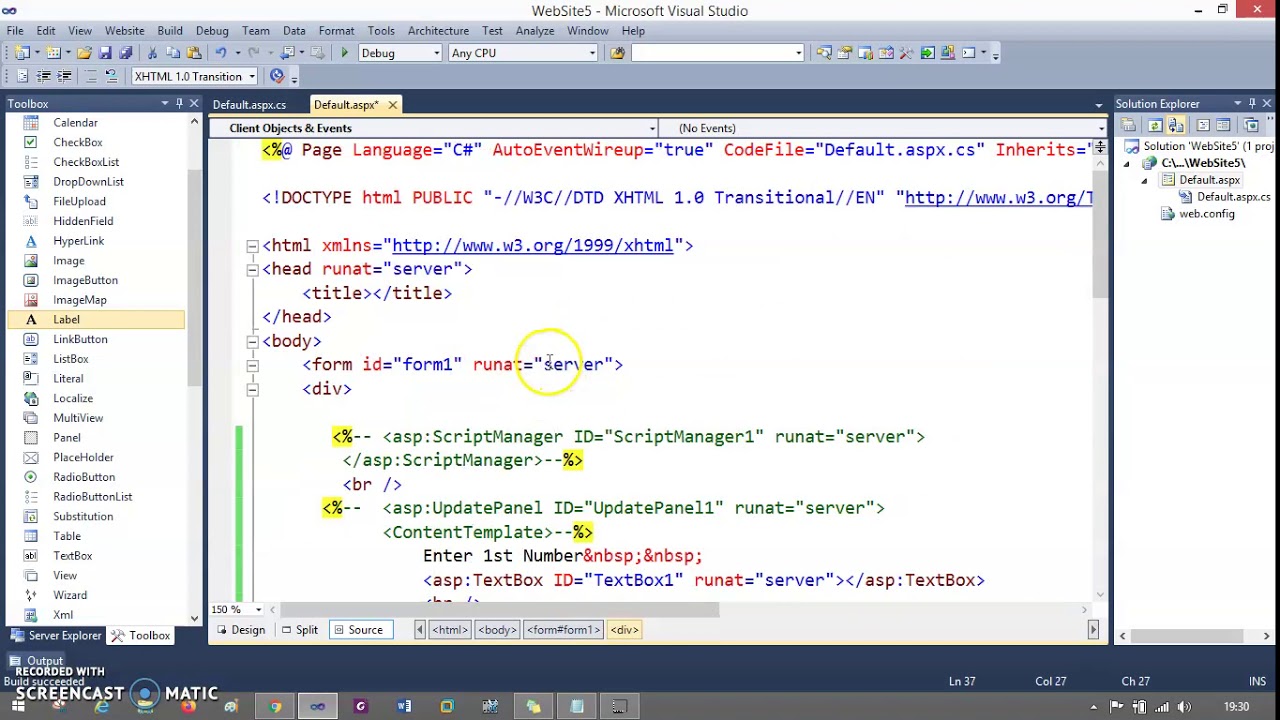
Task: Open the File menu
Action: [15, 31]
